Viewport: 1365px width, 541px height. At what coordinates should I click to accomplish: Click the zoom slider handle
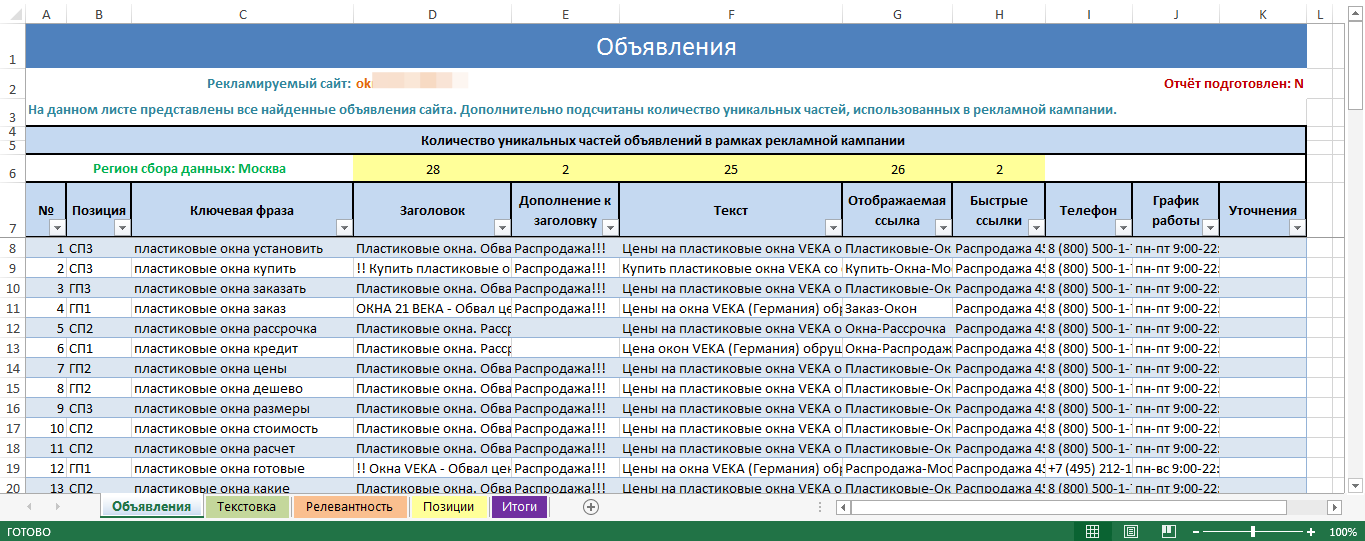click(x=1253, y=531)
